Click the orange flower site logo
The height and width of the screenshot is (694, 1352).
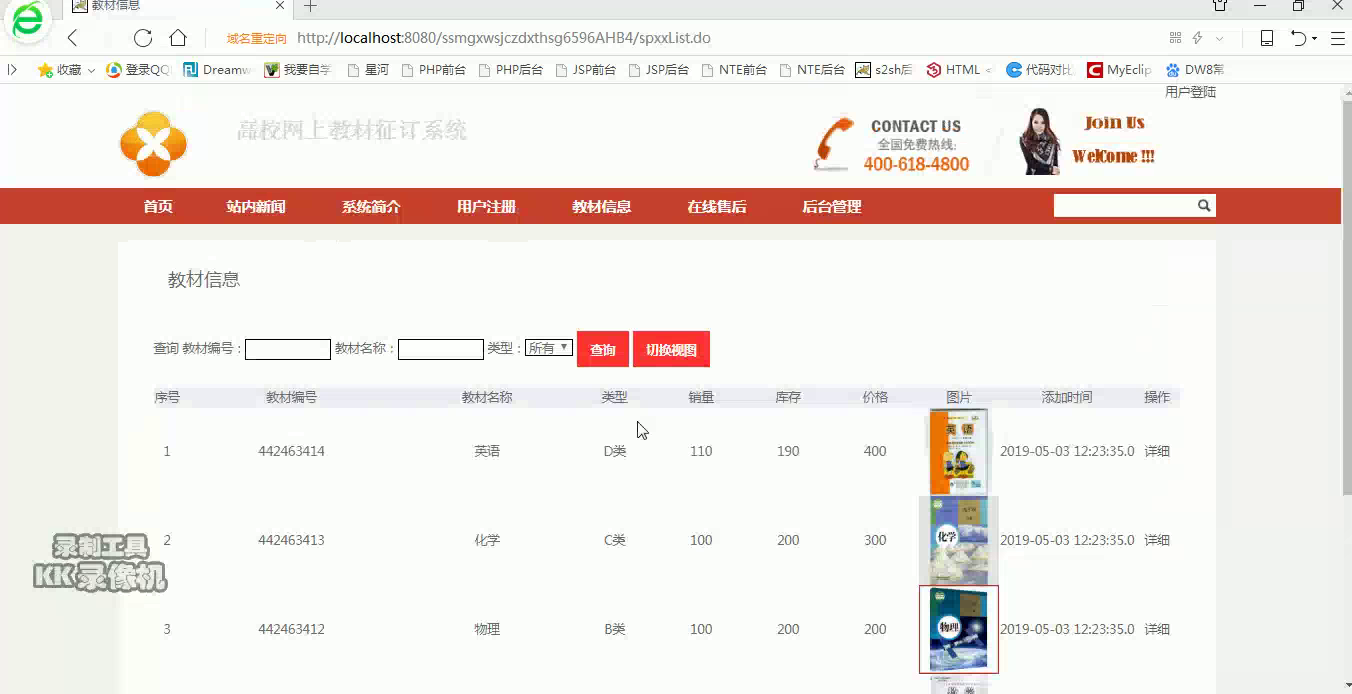pos(153,144)
